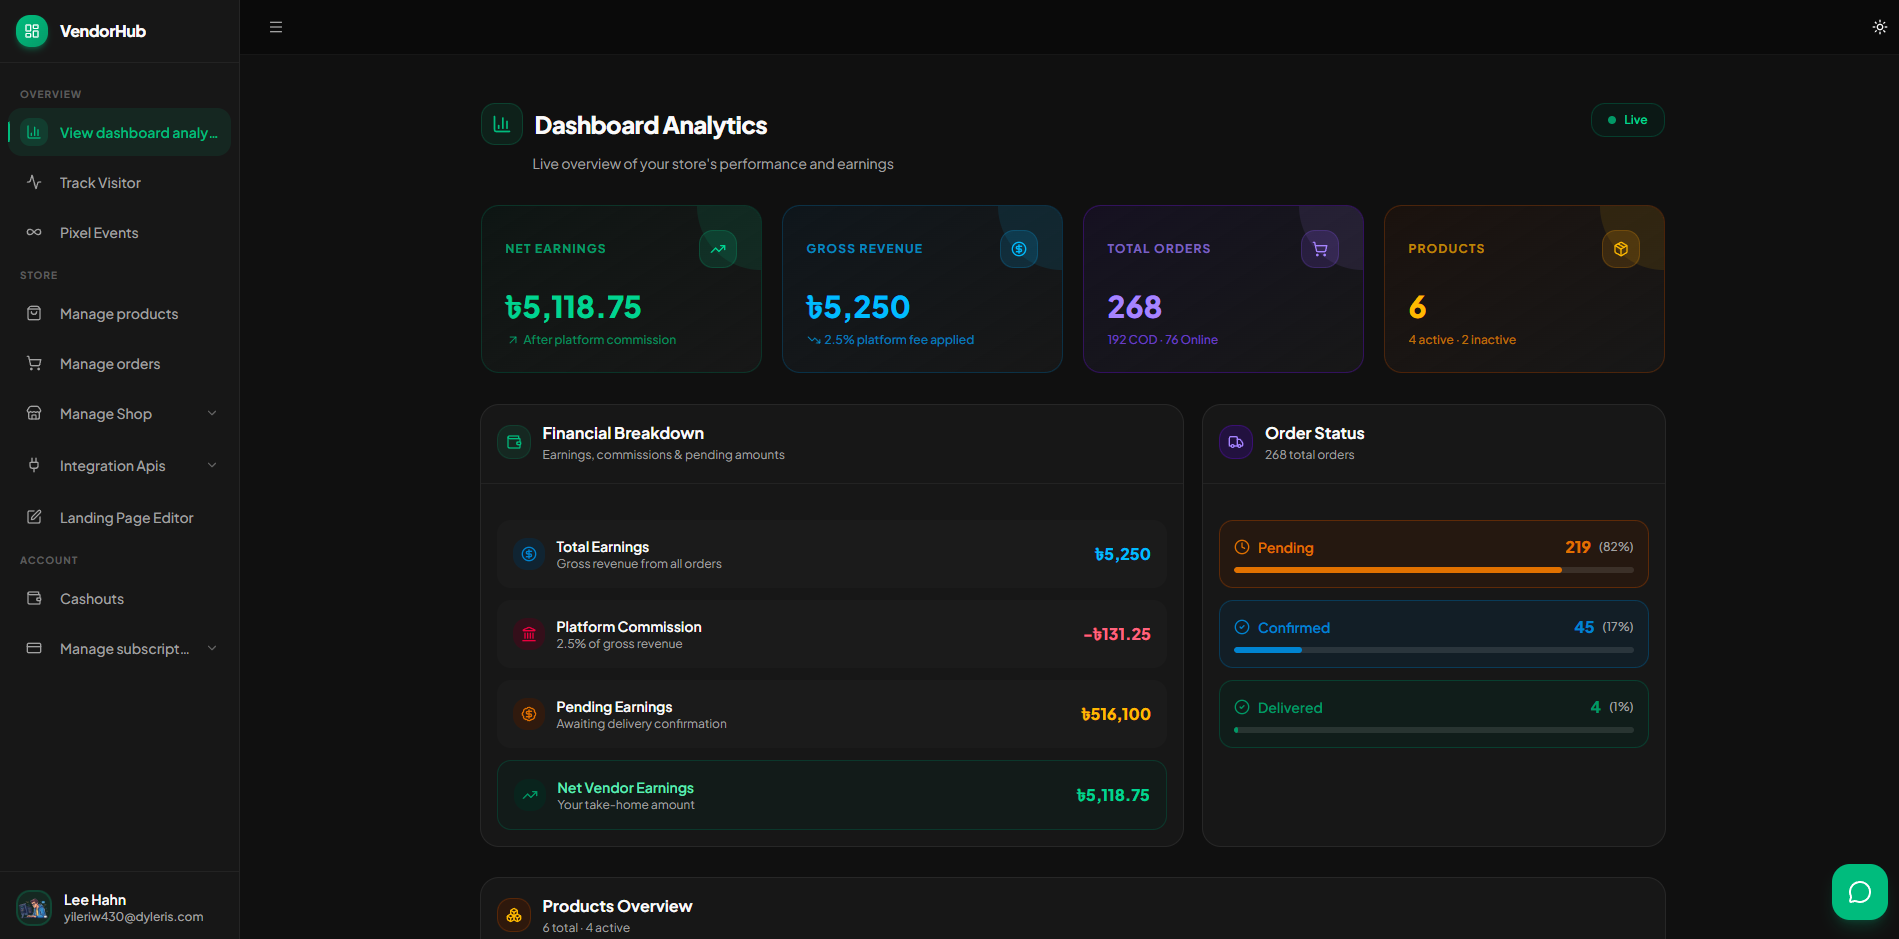Click the Gross Revenue dollar icon
1899x939 pixels.
[1019, 249]
